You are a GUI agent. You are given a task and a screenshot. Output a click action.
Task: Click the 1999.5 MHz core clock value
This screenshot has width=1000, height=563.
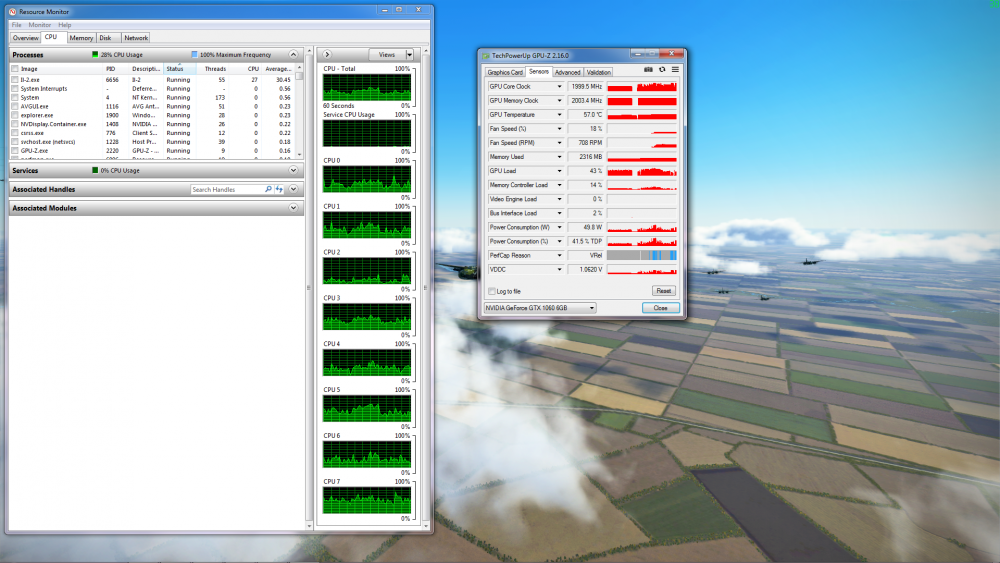point(585,87)
